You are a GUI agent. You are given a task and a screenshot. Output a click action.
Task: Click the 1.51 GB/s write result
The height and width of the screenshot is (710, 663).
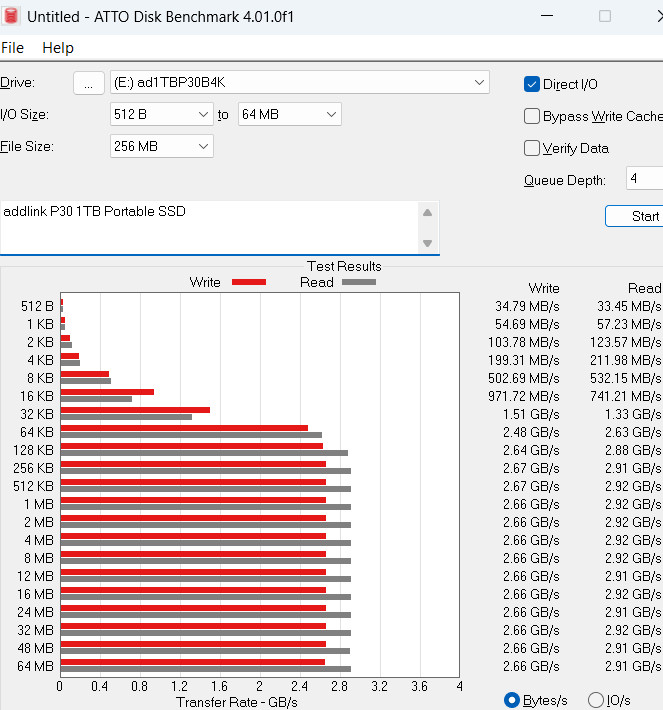[531, 414]
